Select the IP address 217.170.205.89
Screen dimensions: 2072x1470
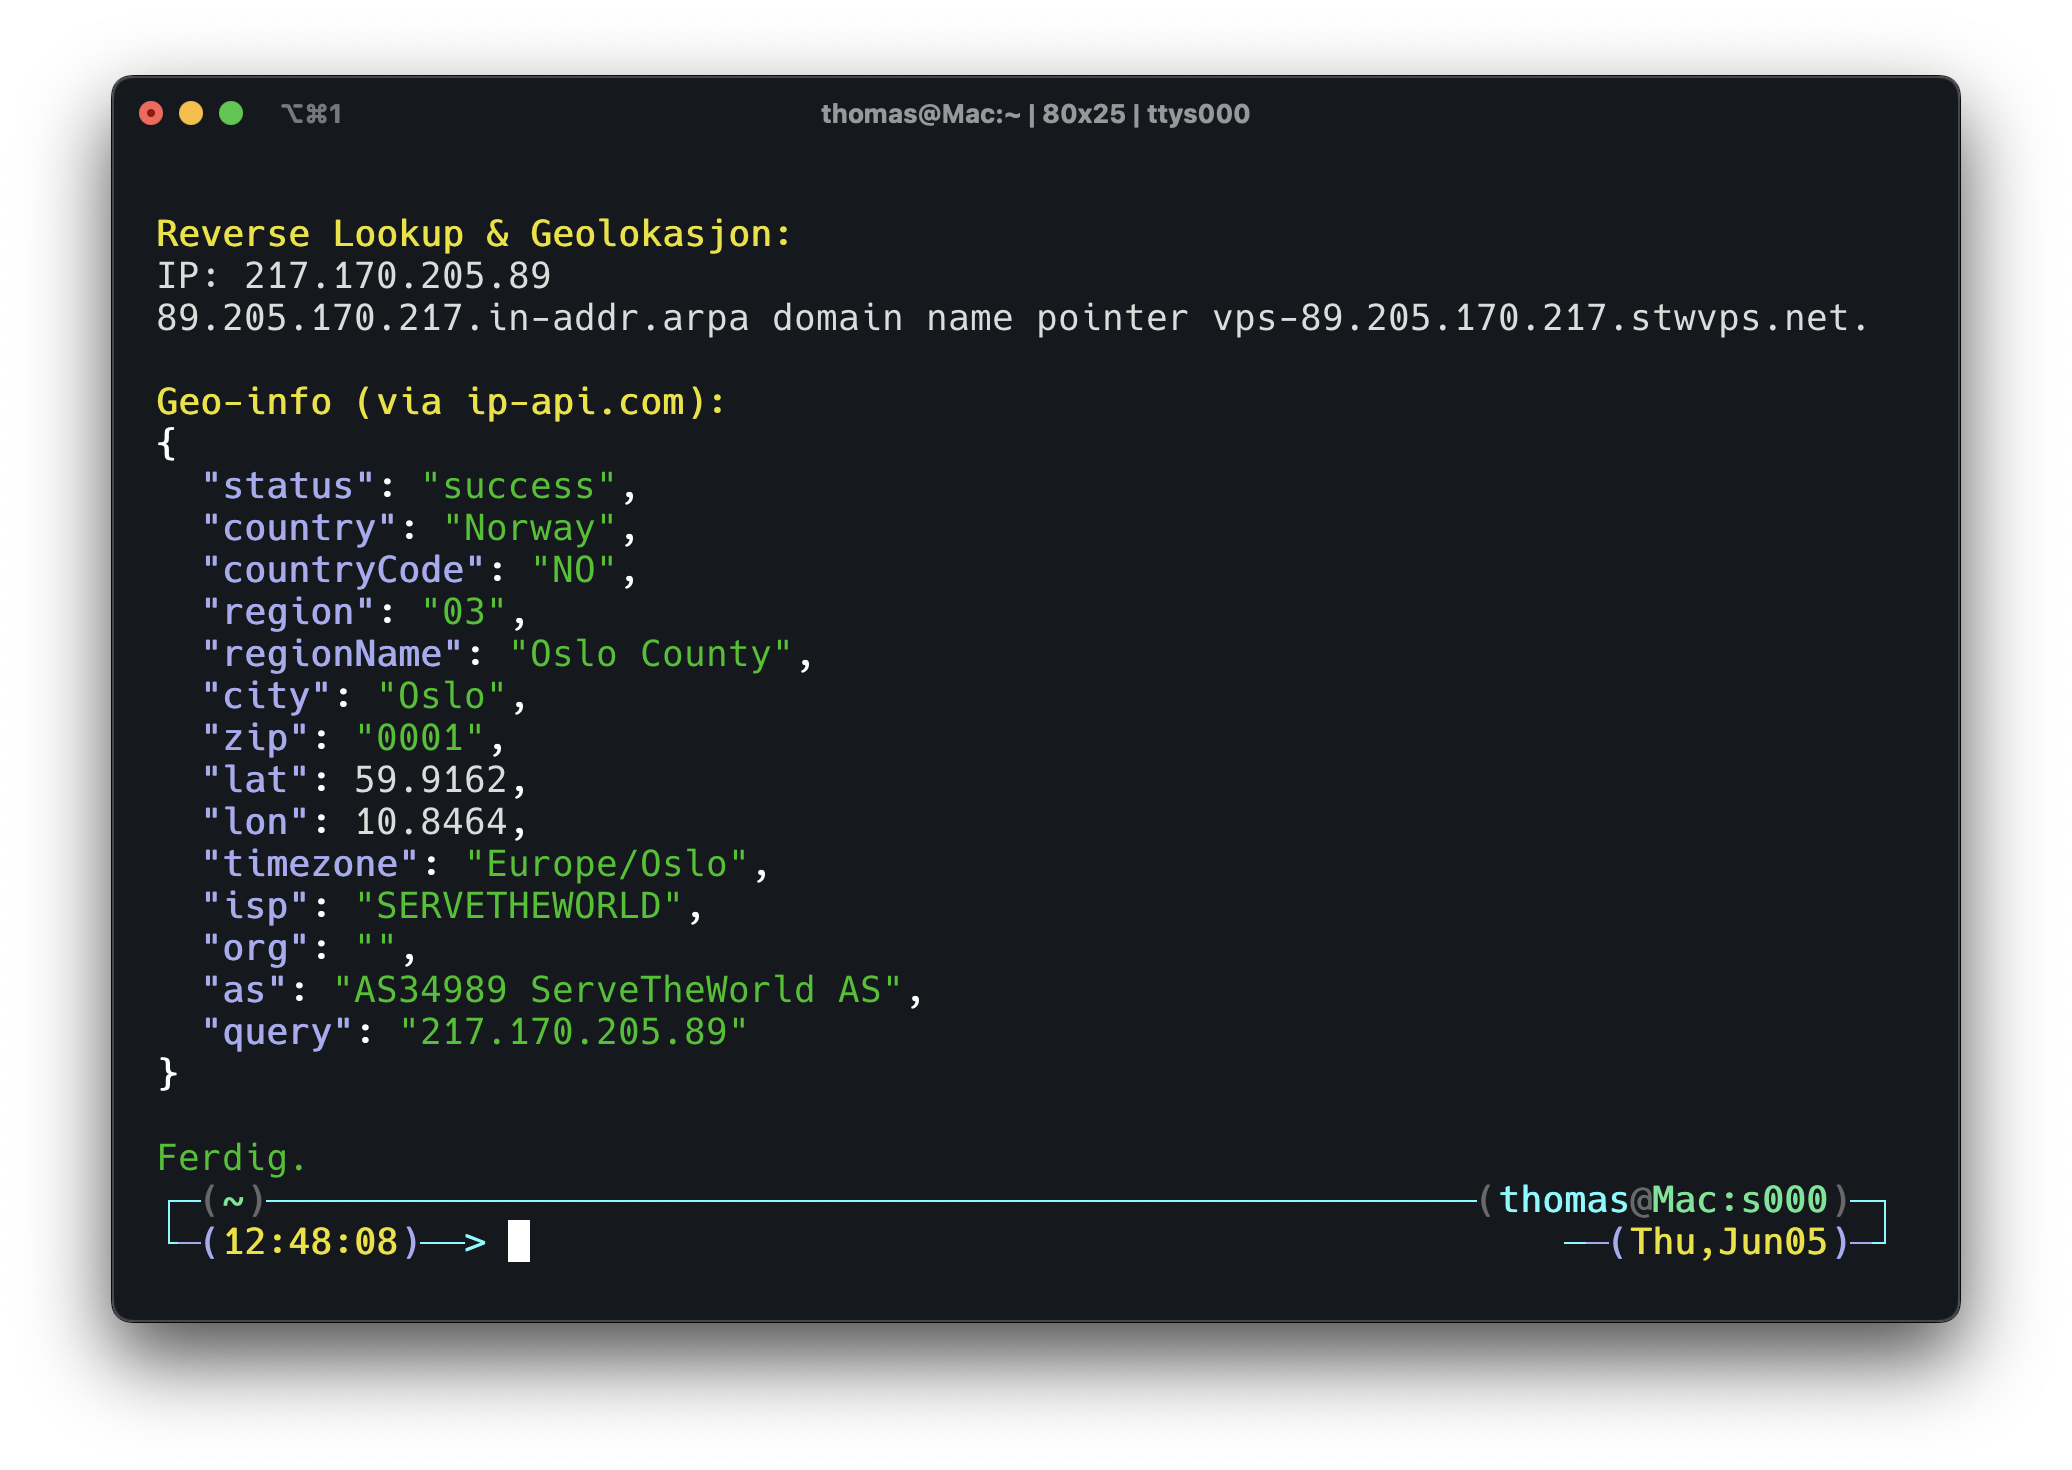click(395, 275)
